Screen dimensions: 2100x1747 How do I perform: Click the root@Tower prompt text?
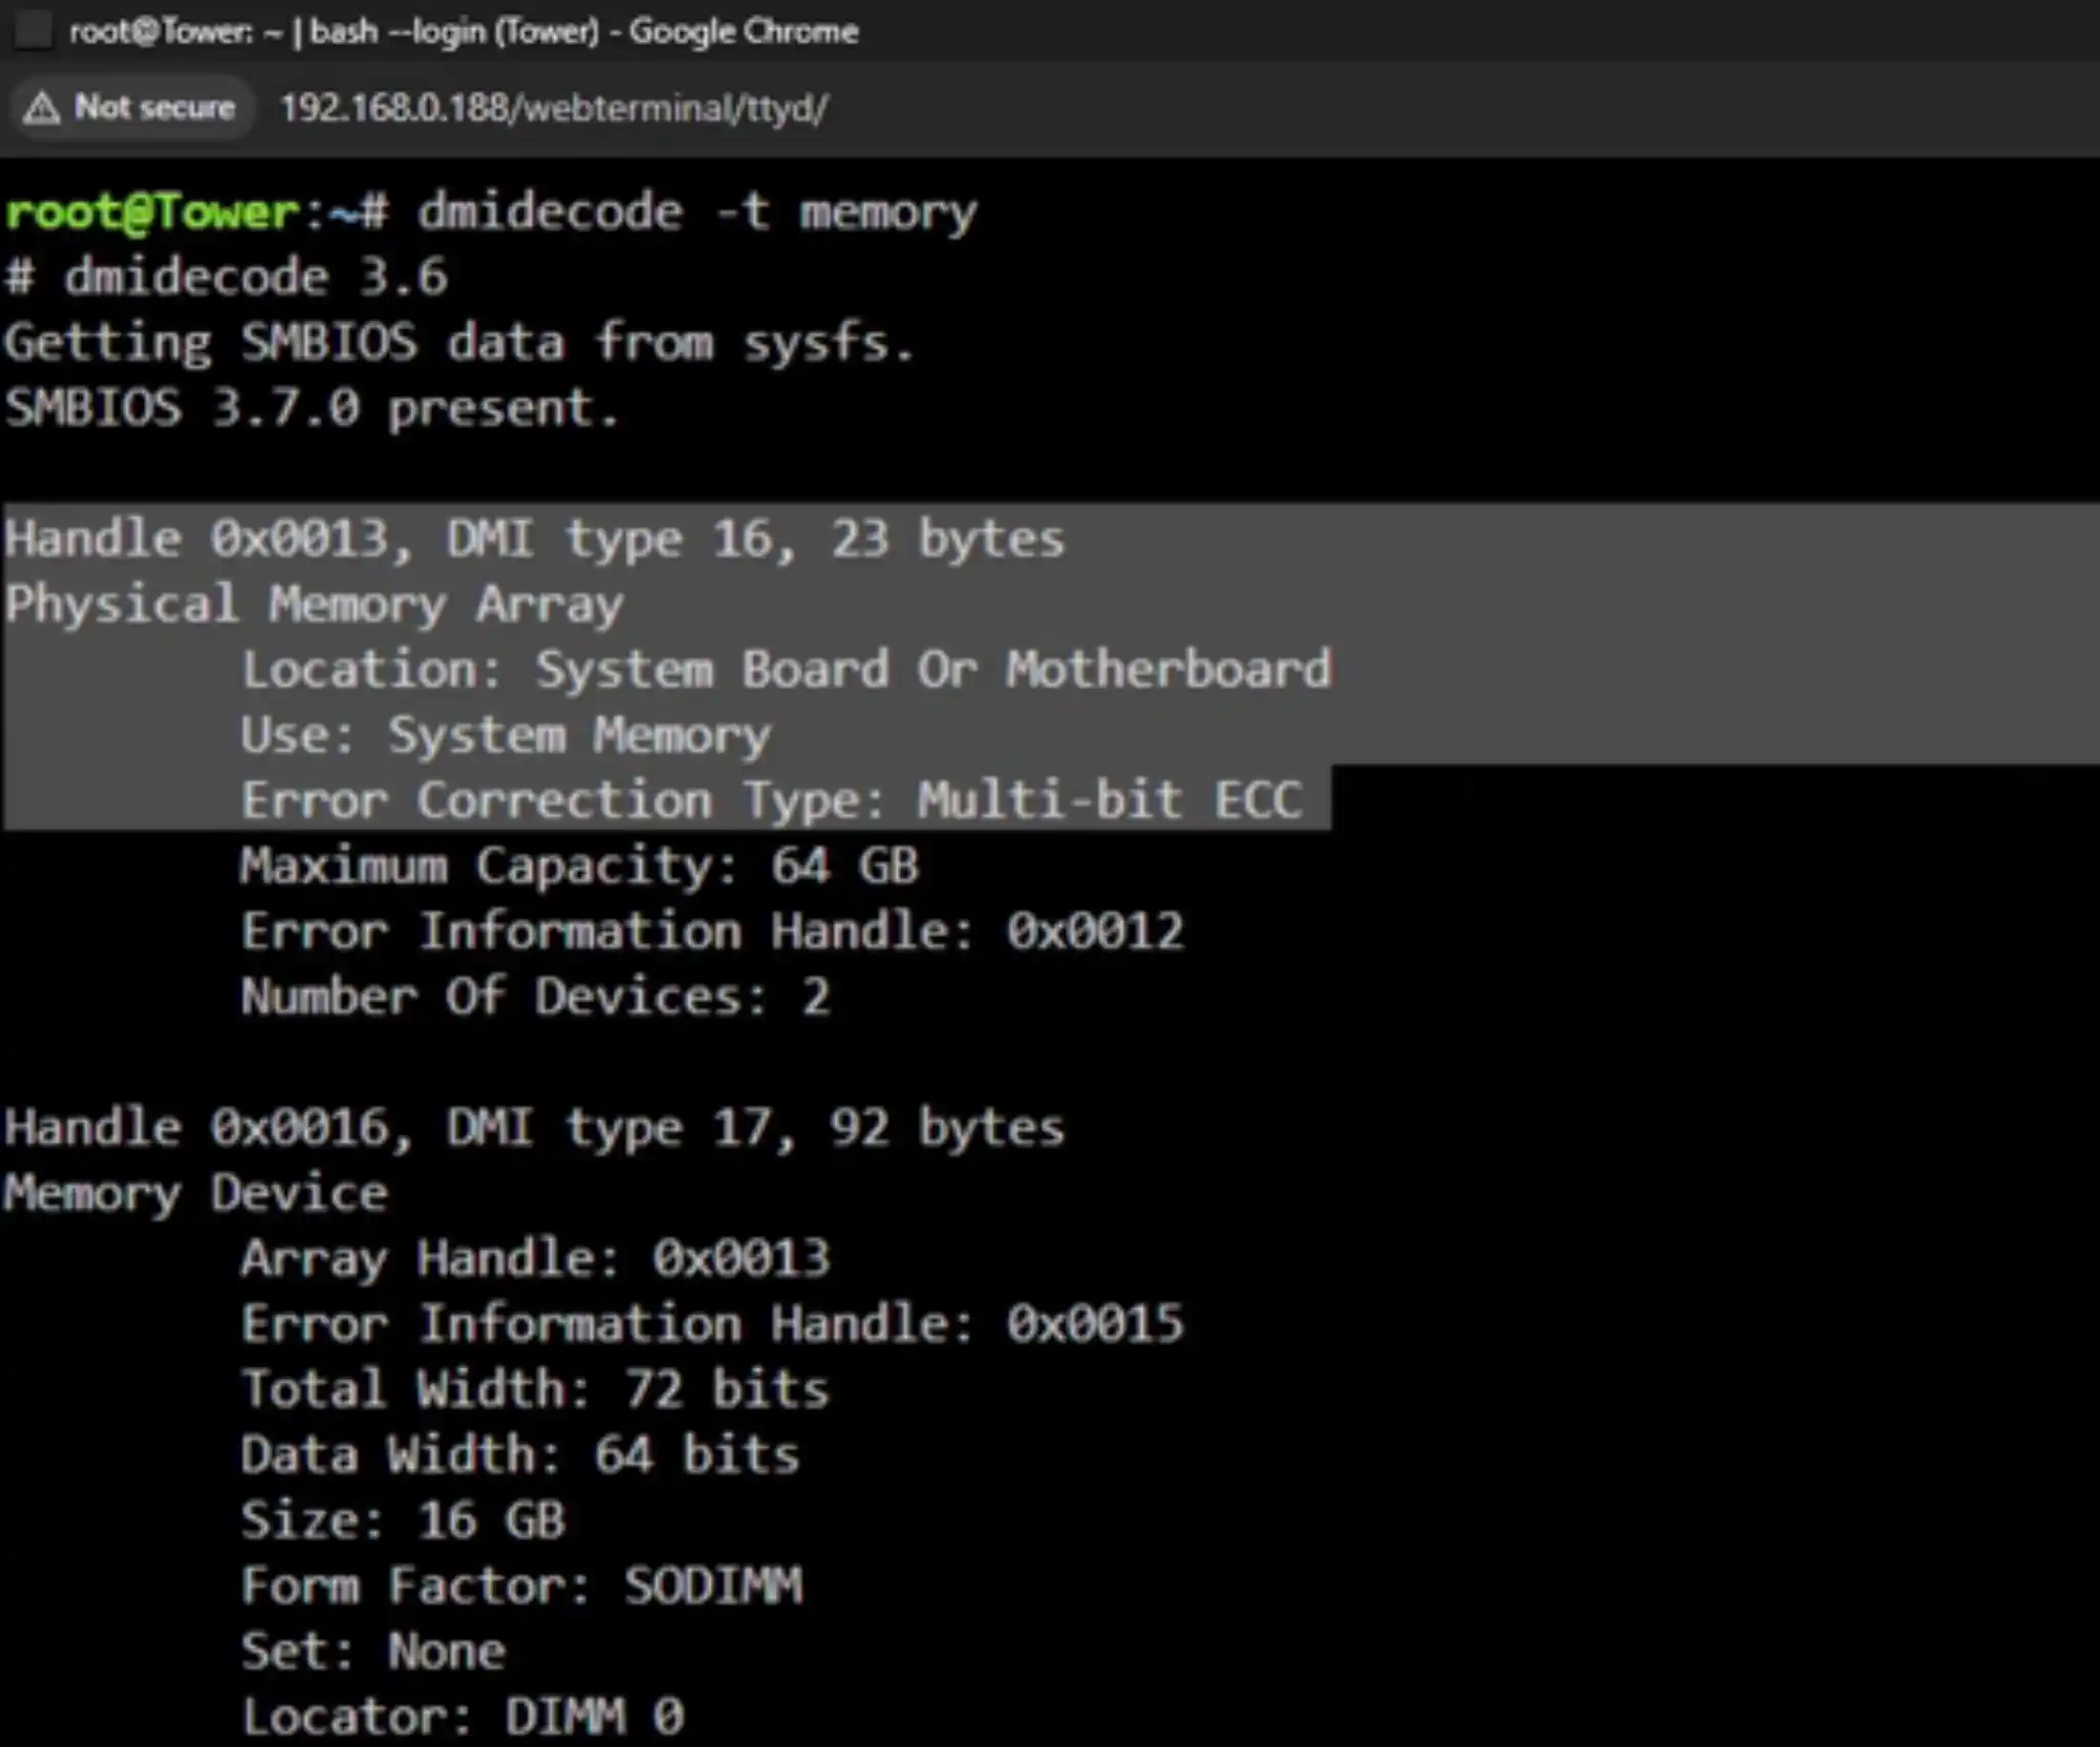tap(152, 212)
